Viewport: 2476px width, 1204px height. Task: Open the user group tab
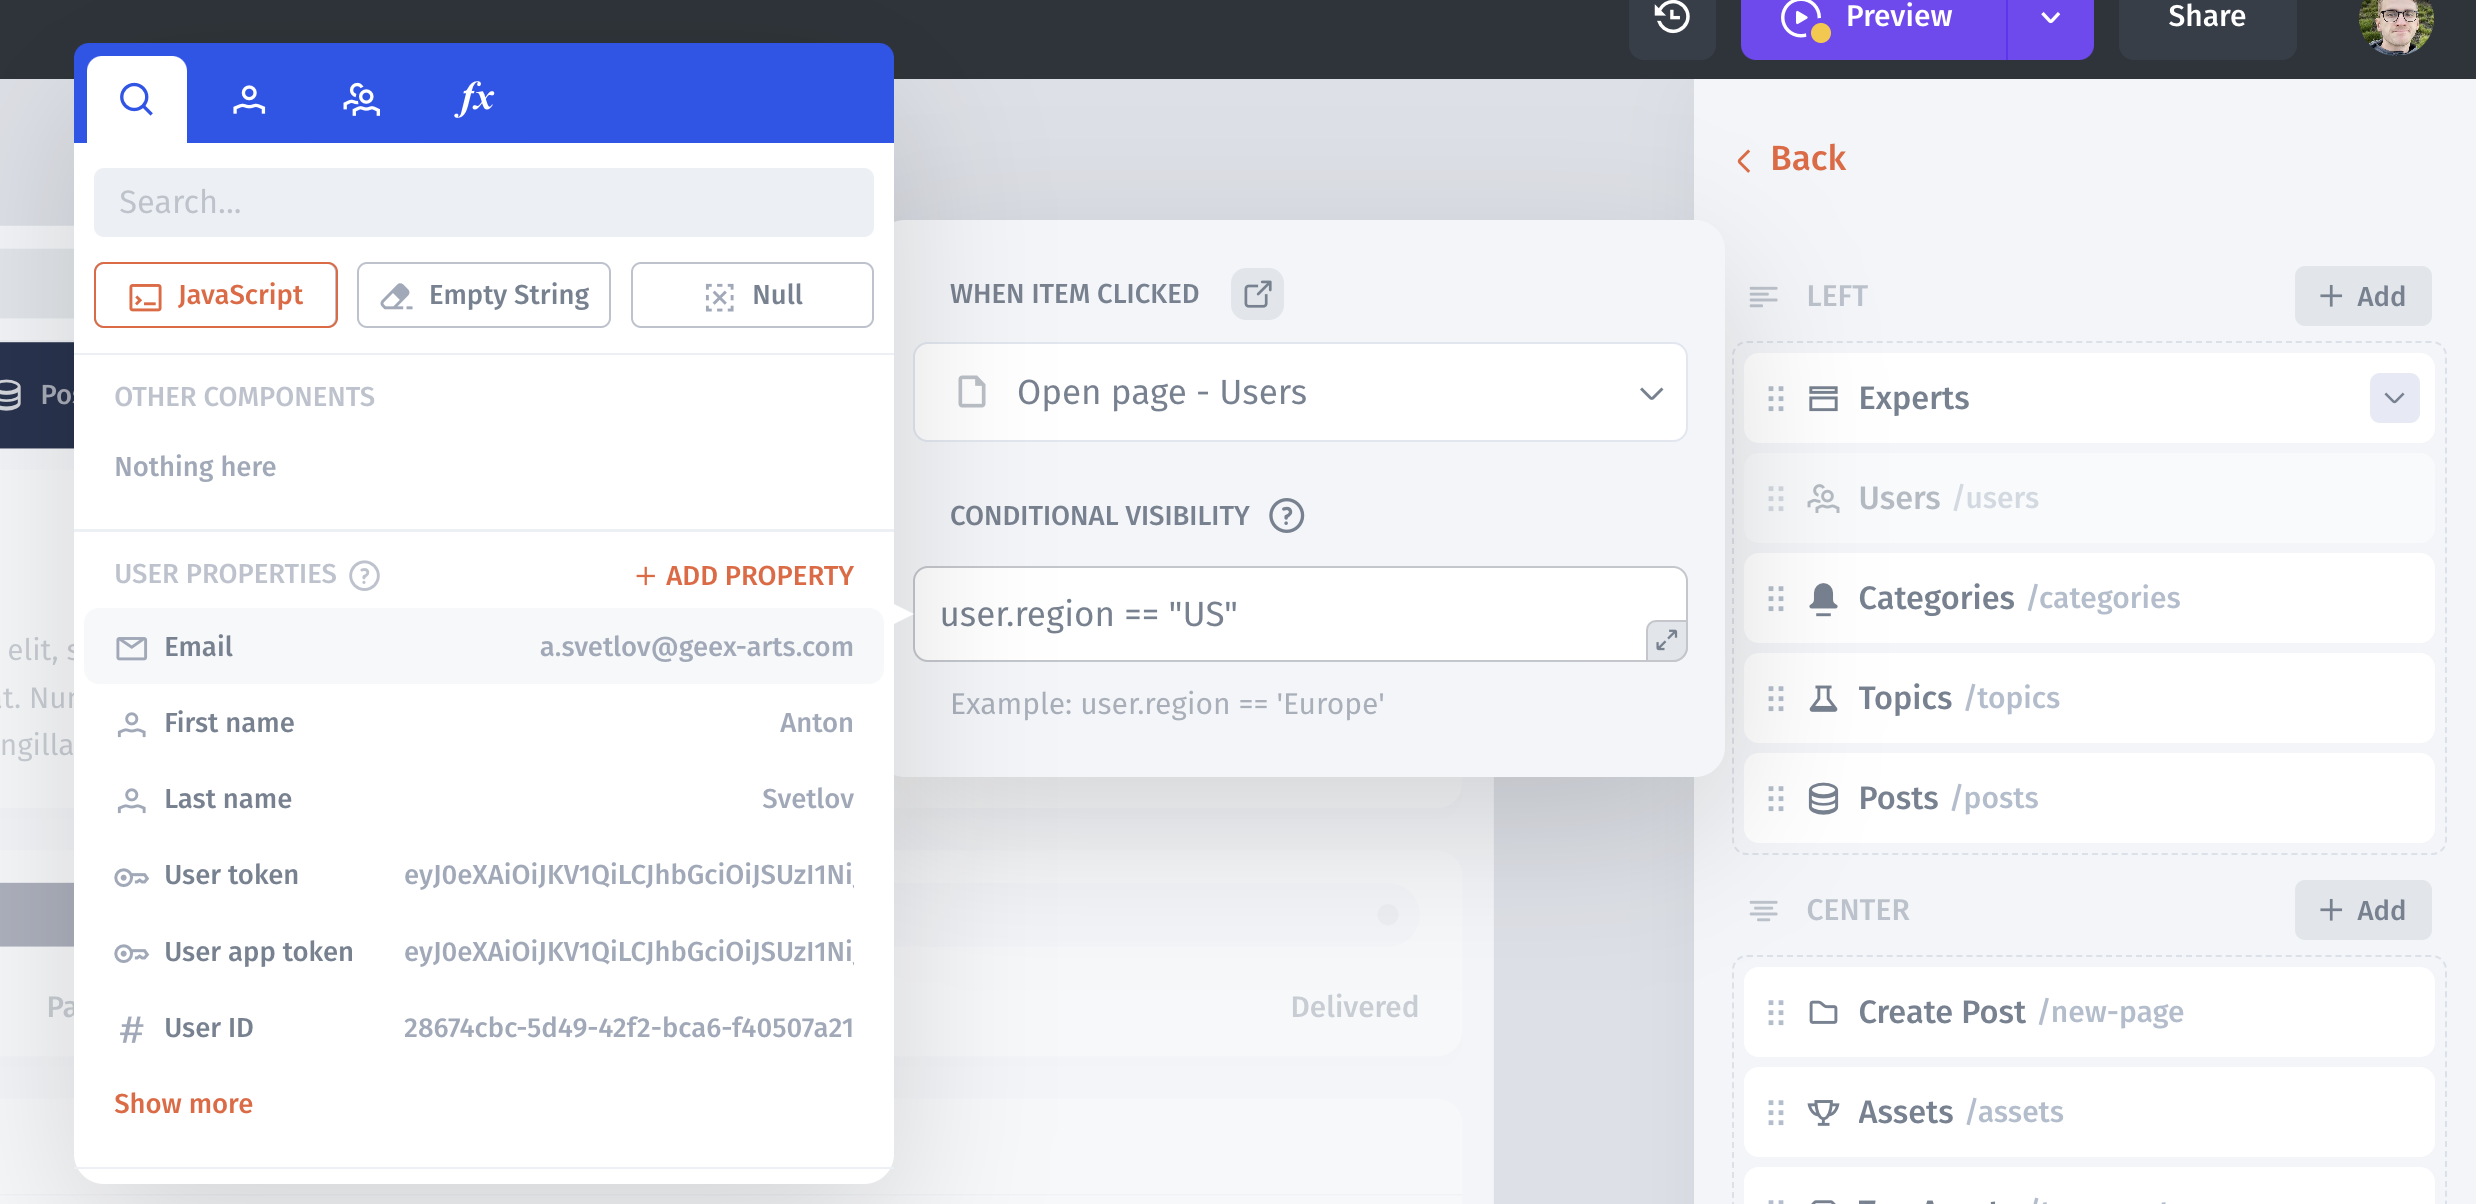361,99
